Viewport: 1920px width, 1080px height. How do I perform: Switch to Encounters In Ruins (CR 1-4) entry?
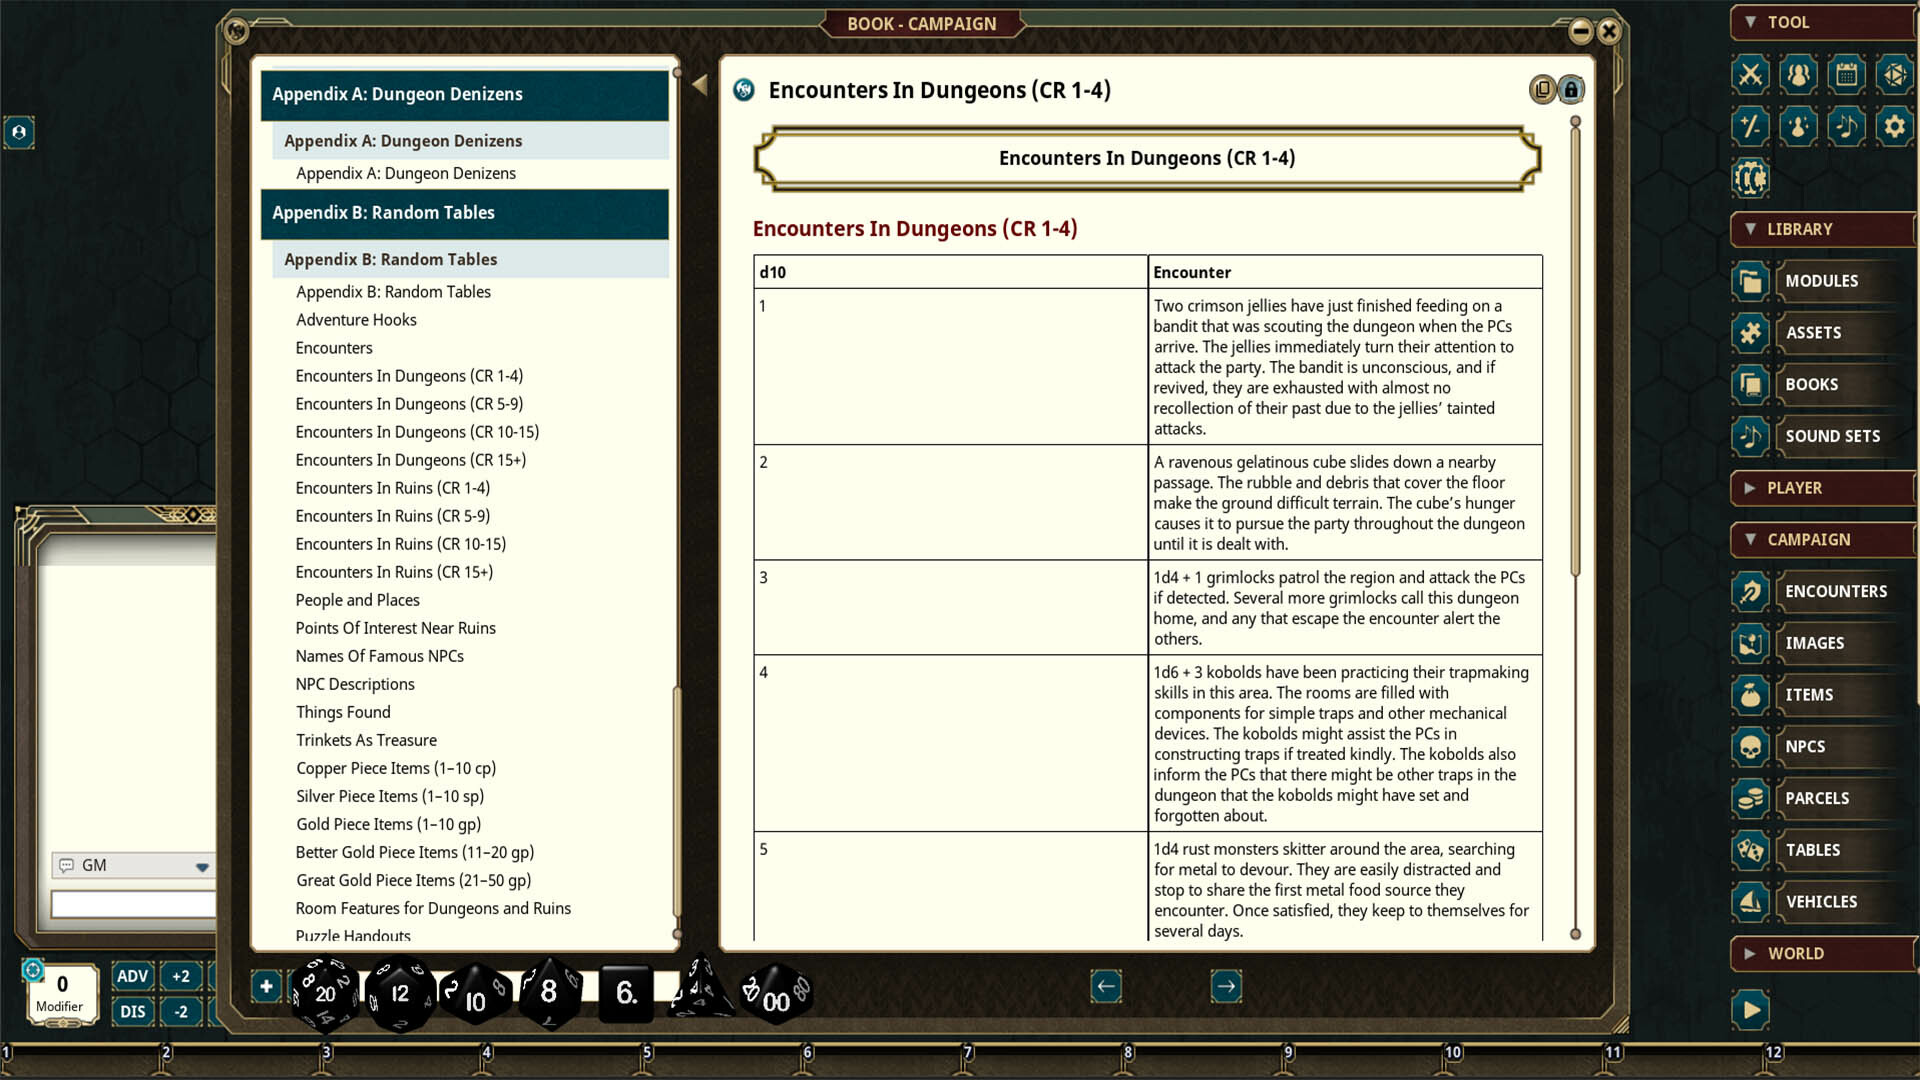(x=392, y=488)
